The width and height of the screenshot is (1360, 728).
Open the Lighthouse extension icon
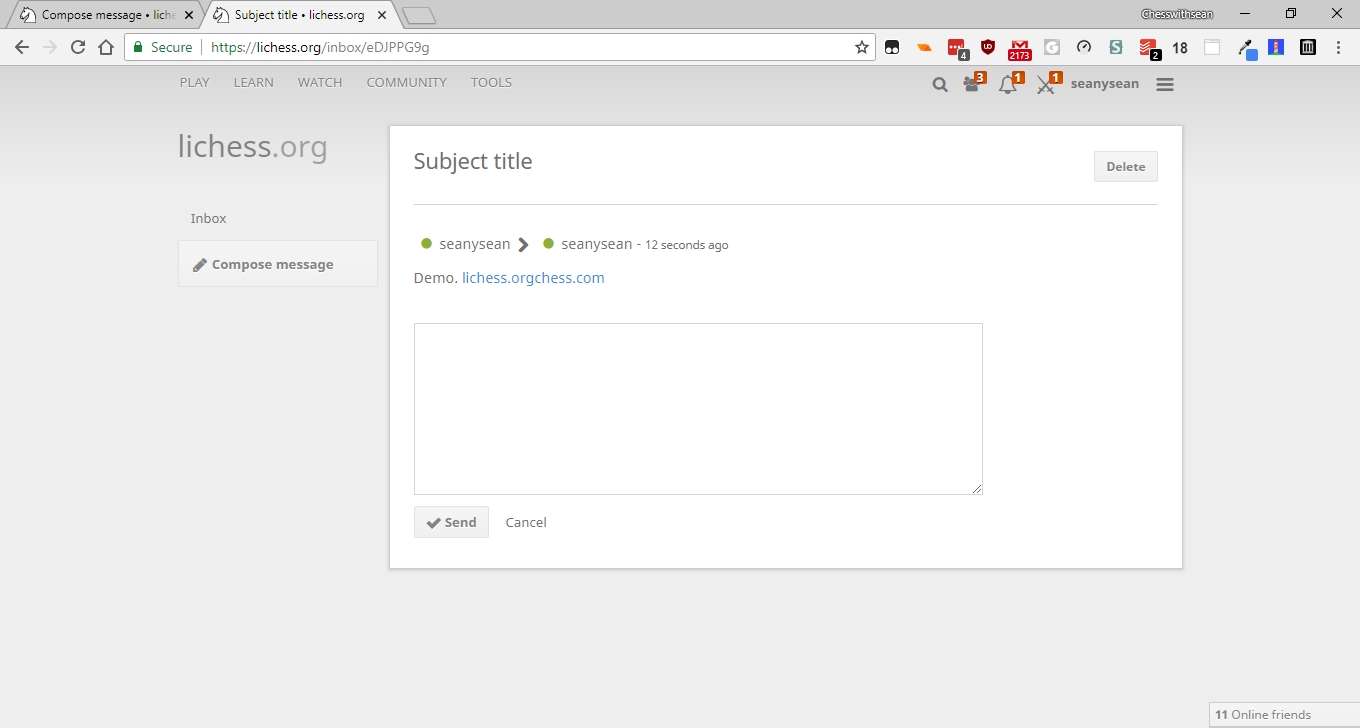pyautogui.click(x=1276, y=47)
